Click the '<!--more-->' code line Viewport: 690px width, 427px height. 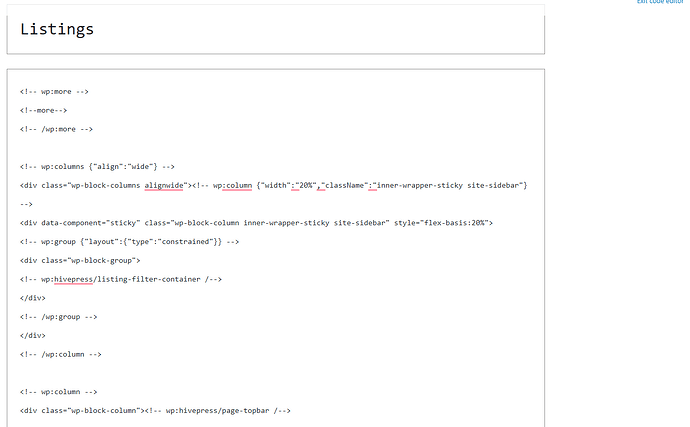(44, 110)
